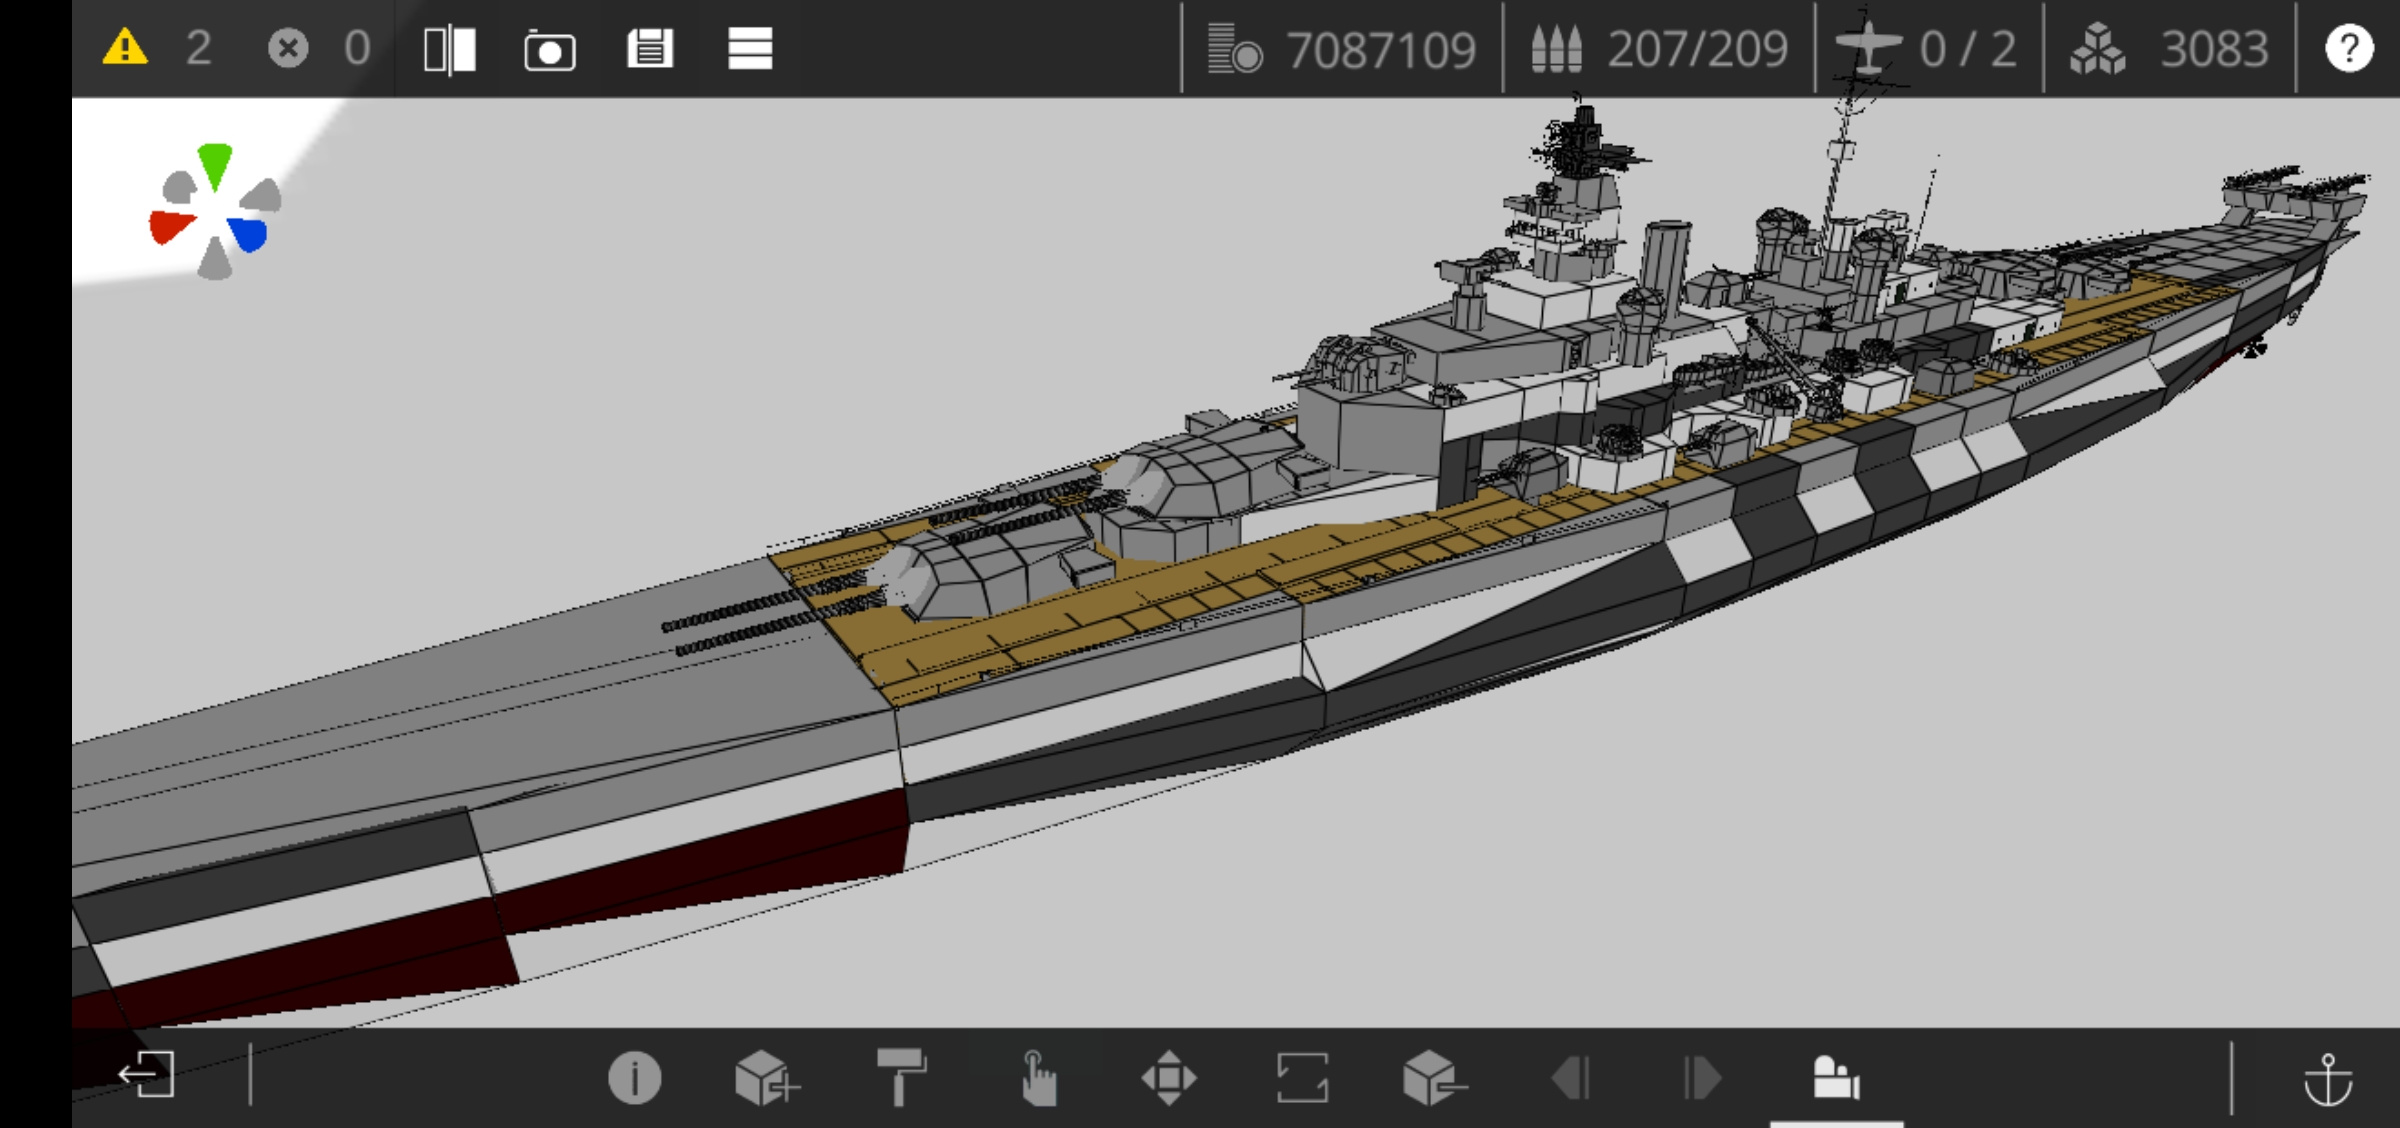This screenshot has width=2400, height=1128.
Task: Select the remove part cube tool
Action: click(x=1434, y=1078)
